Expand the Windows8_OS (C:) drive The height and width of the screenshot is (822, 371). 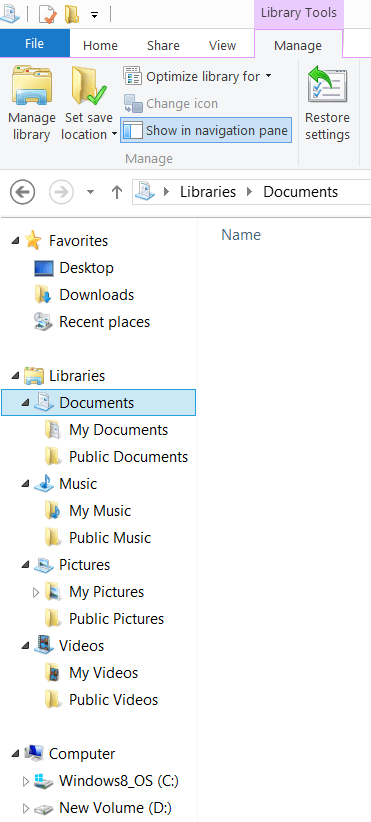point(26,781)
